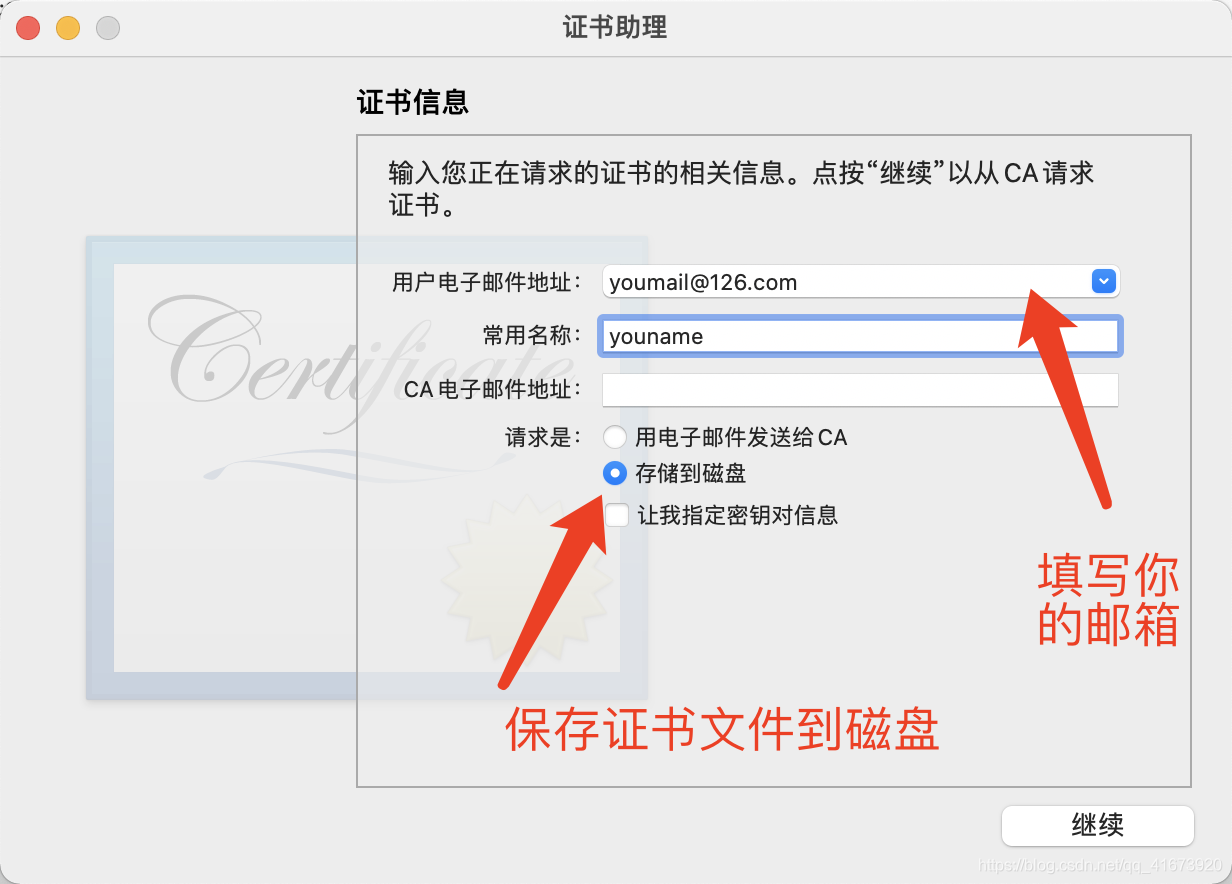This screenshot has height=884, width=1232.
Task: Click the empty CA 电子邮件地址 field
Action: pyautogui.click(x=860, y=390)
